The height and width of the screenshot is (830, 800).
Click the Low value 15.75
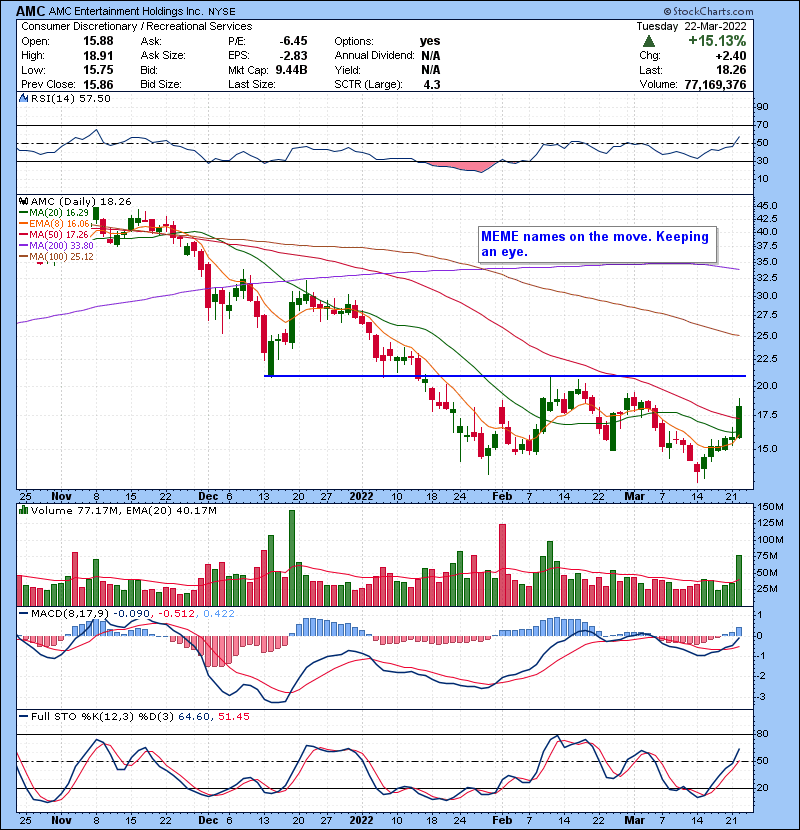98,70
